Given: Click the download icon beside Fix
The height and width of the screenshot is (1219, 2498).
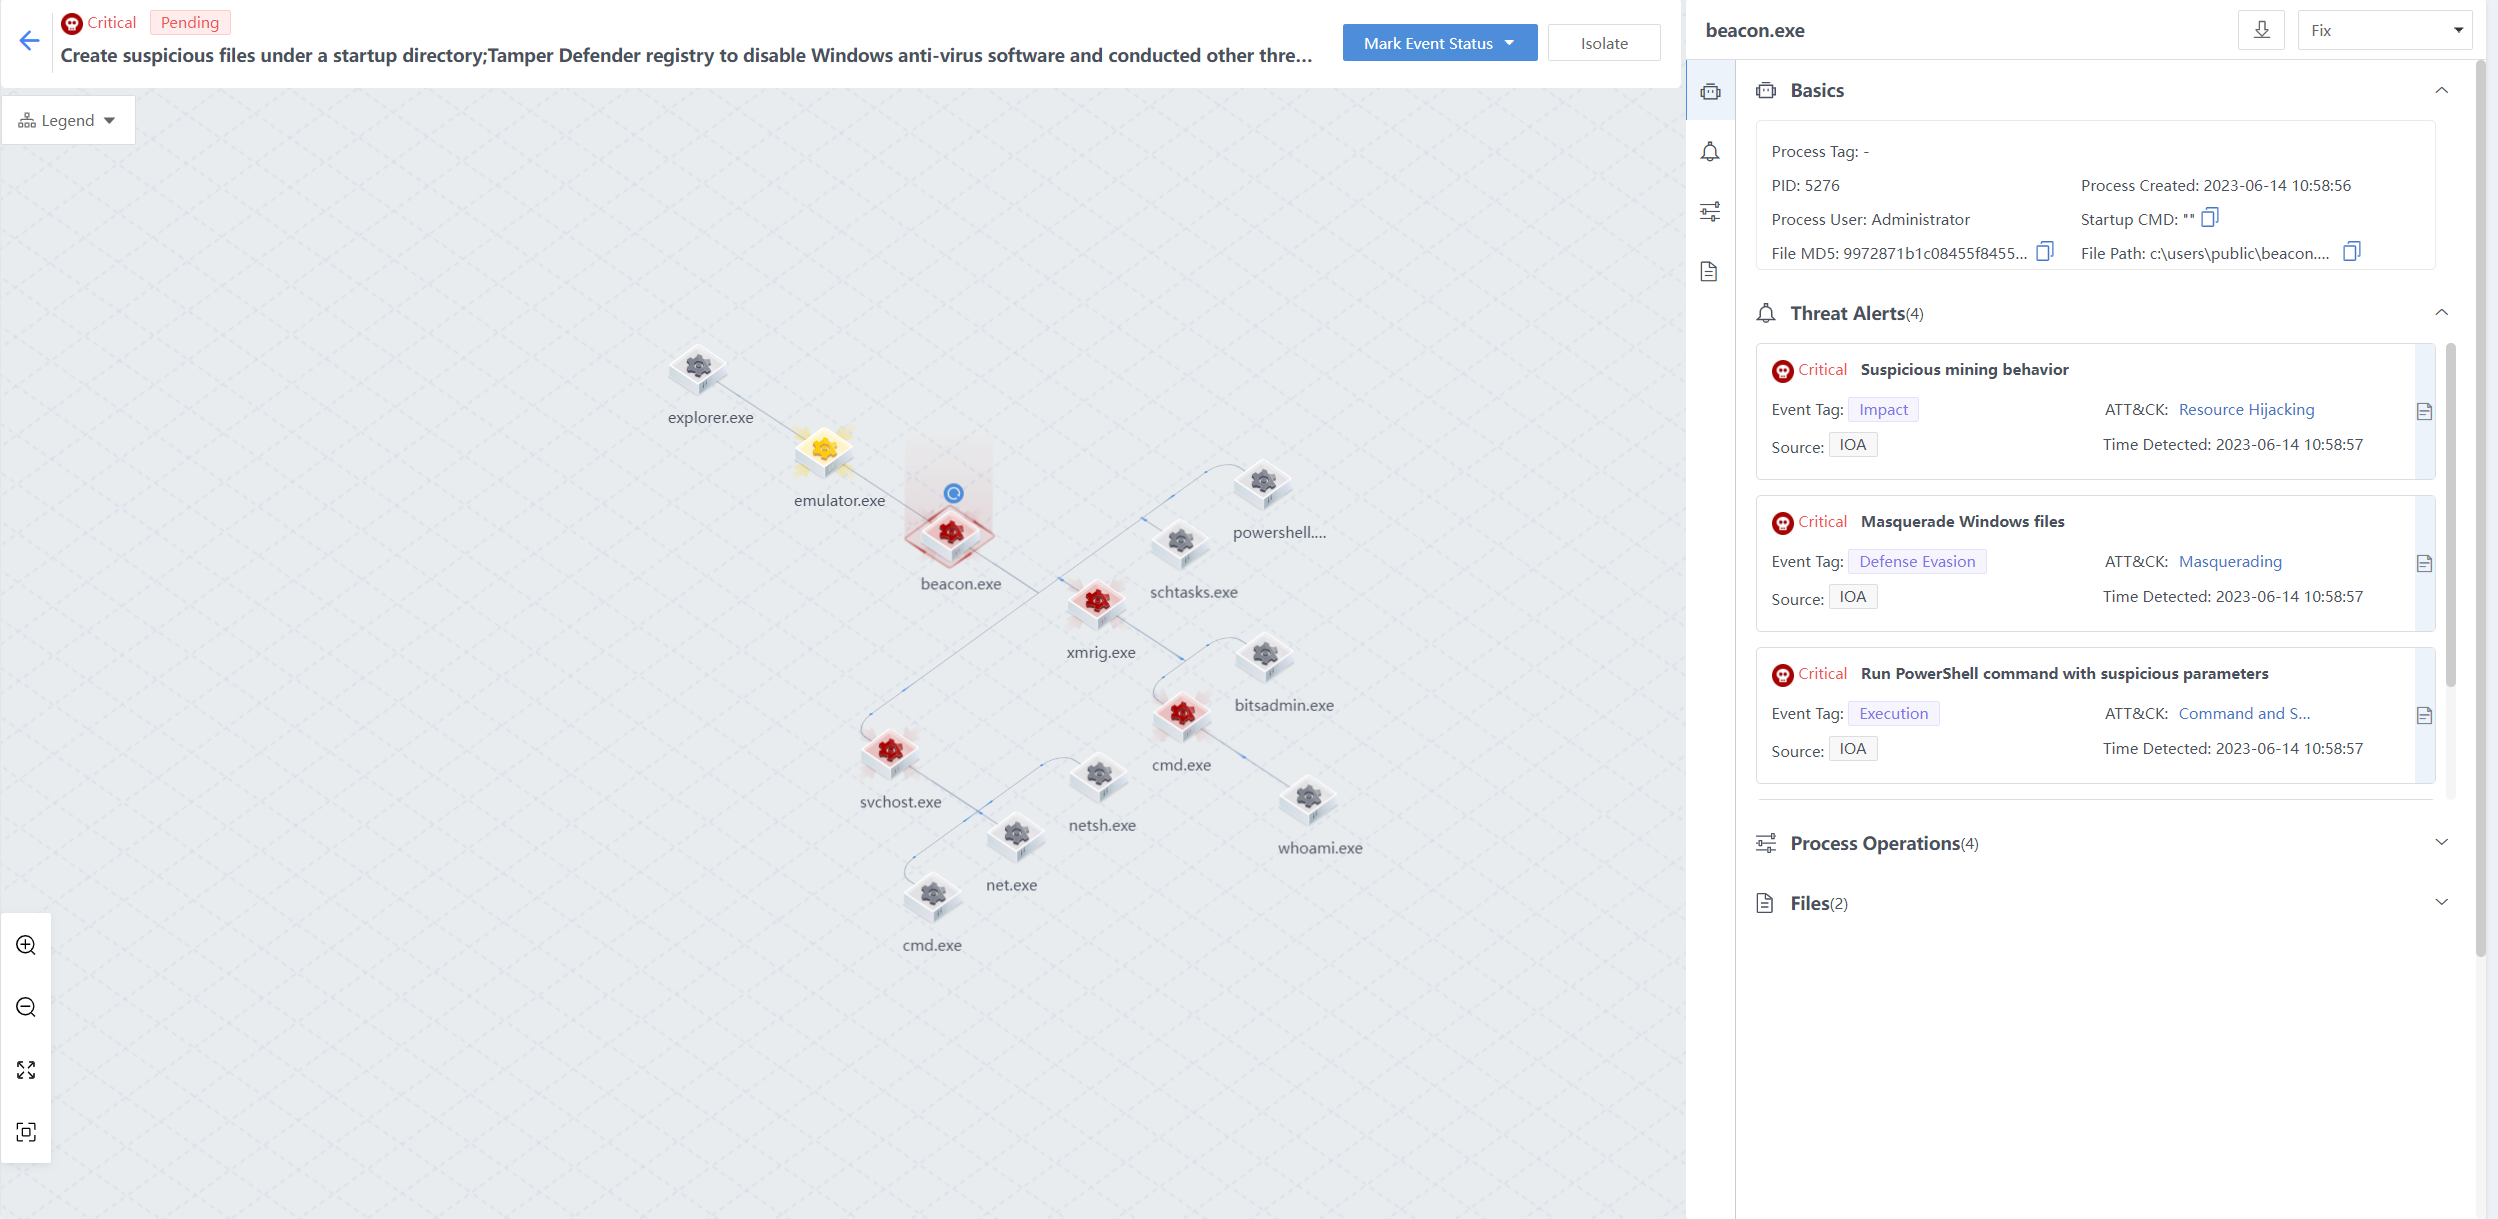Looking at the screenshot, I should point(2261,30).
